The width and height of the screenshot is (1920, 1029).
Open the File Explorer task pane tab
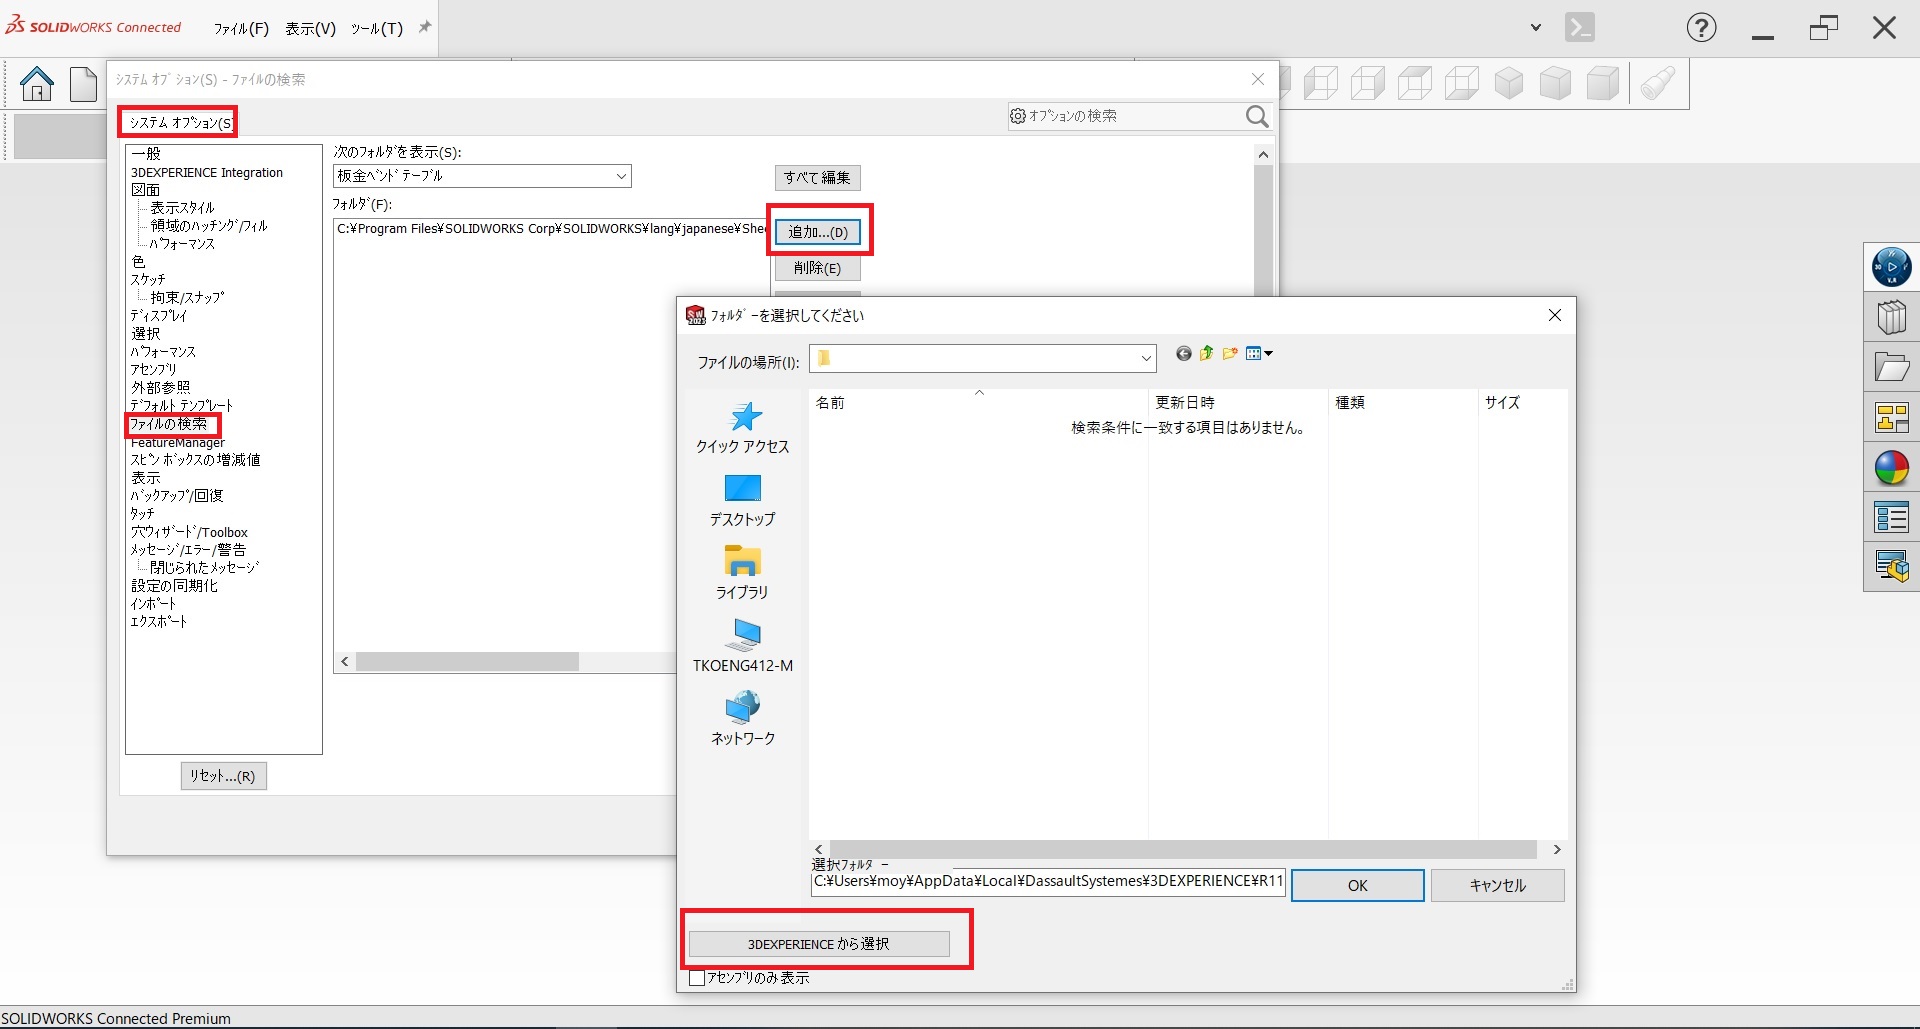[x=1891, y=368]
